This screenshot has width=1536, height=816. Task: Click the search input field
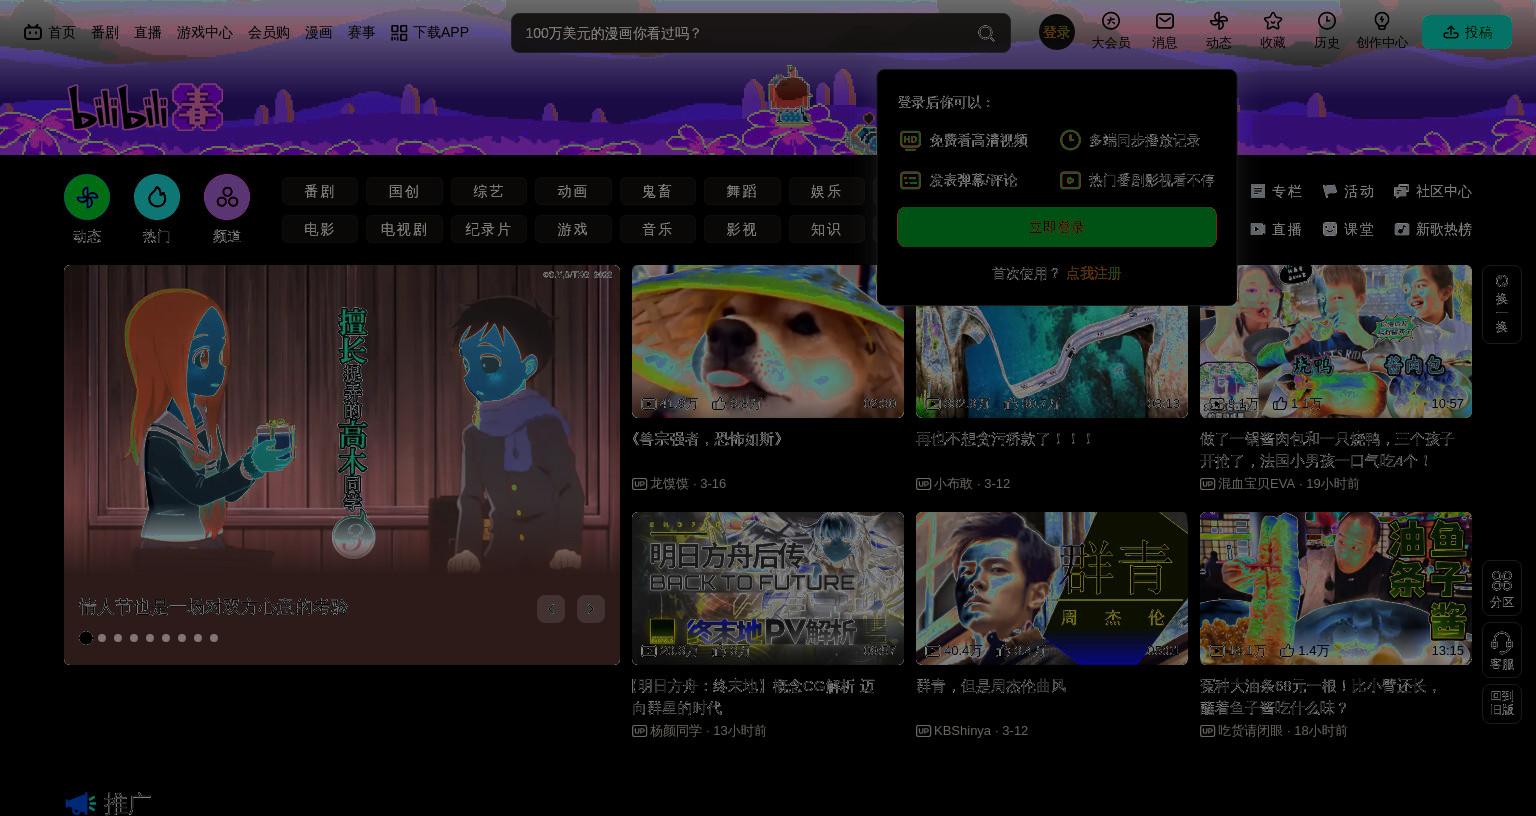(x=745, y=33)
